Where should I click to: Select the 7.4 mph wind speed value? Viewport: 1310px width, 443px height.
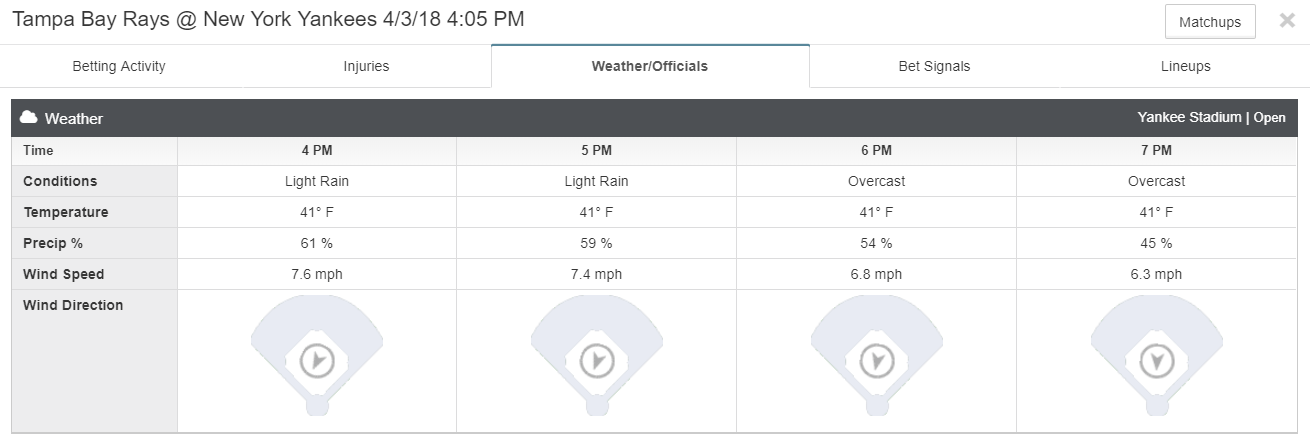pos(597,274)
